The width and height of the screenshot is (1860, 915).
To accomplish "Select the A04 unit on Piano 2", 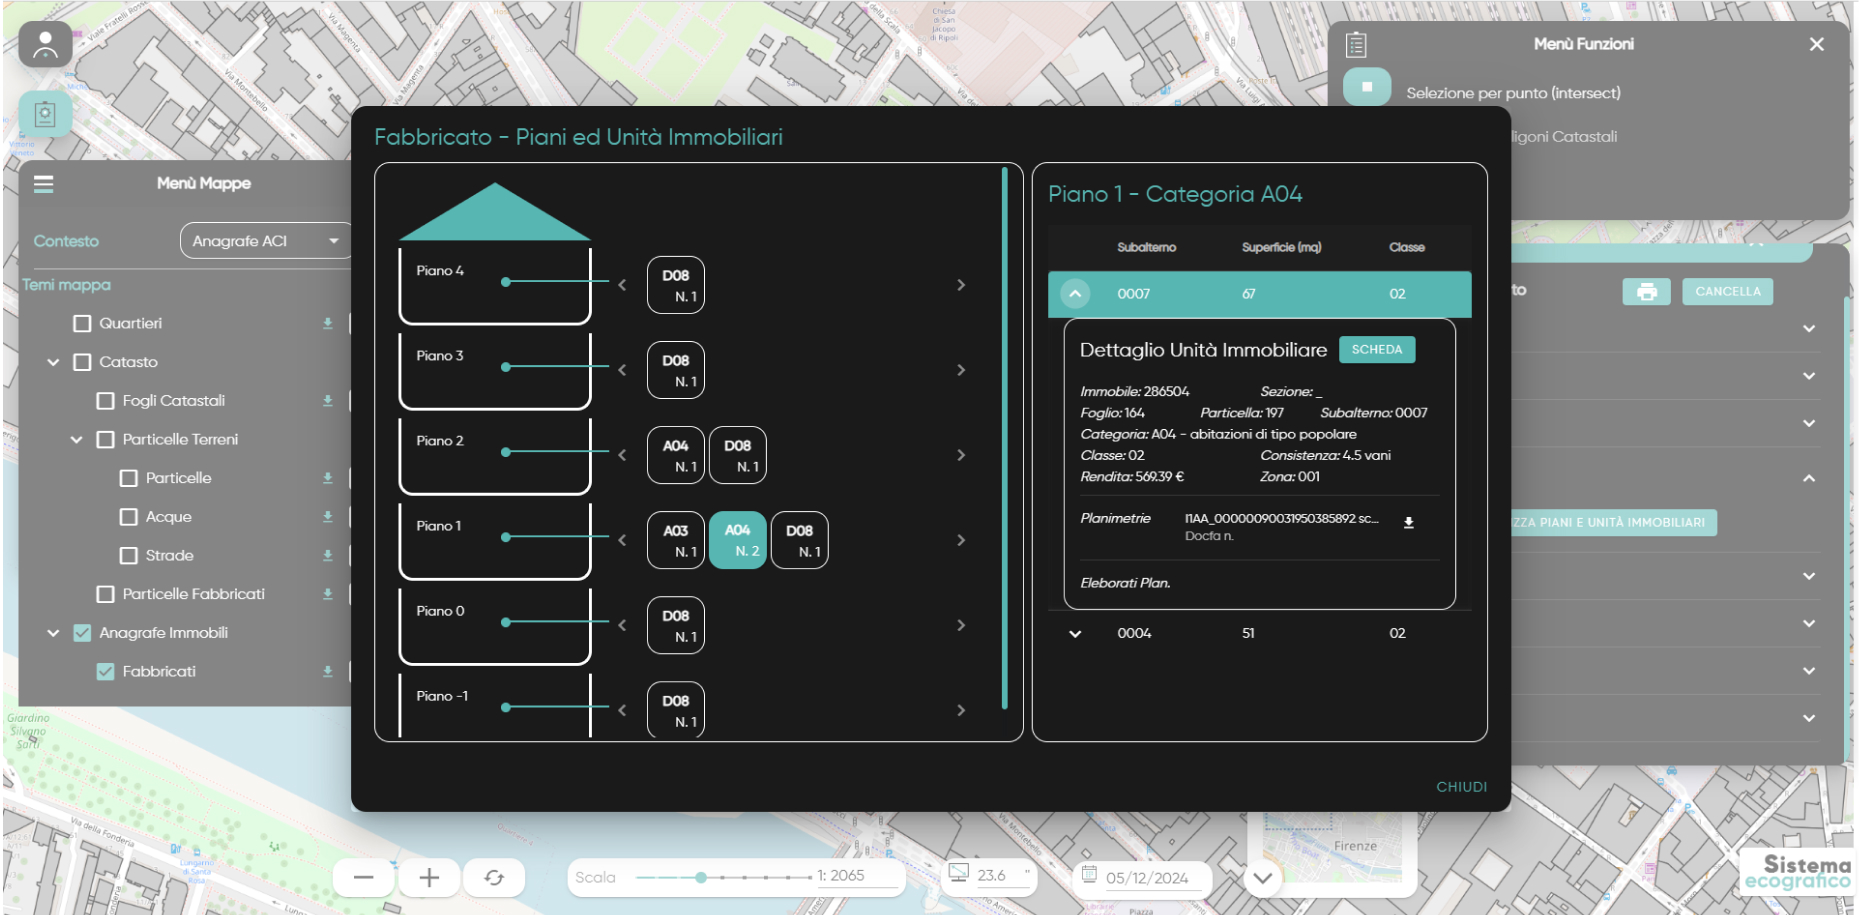I will point(676,455).
